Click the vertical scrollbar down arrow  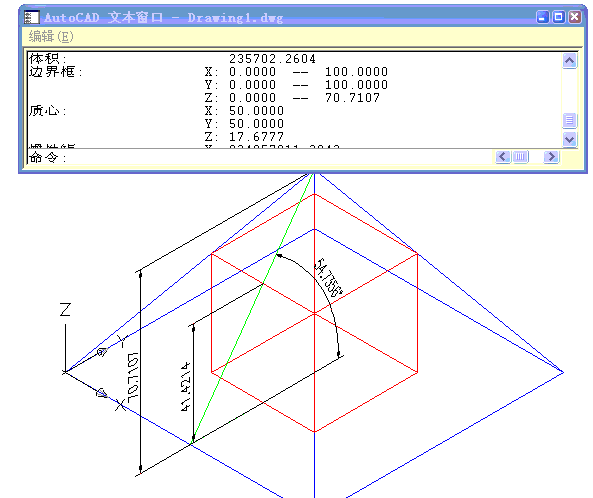coord(570,139)
